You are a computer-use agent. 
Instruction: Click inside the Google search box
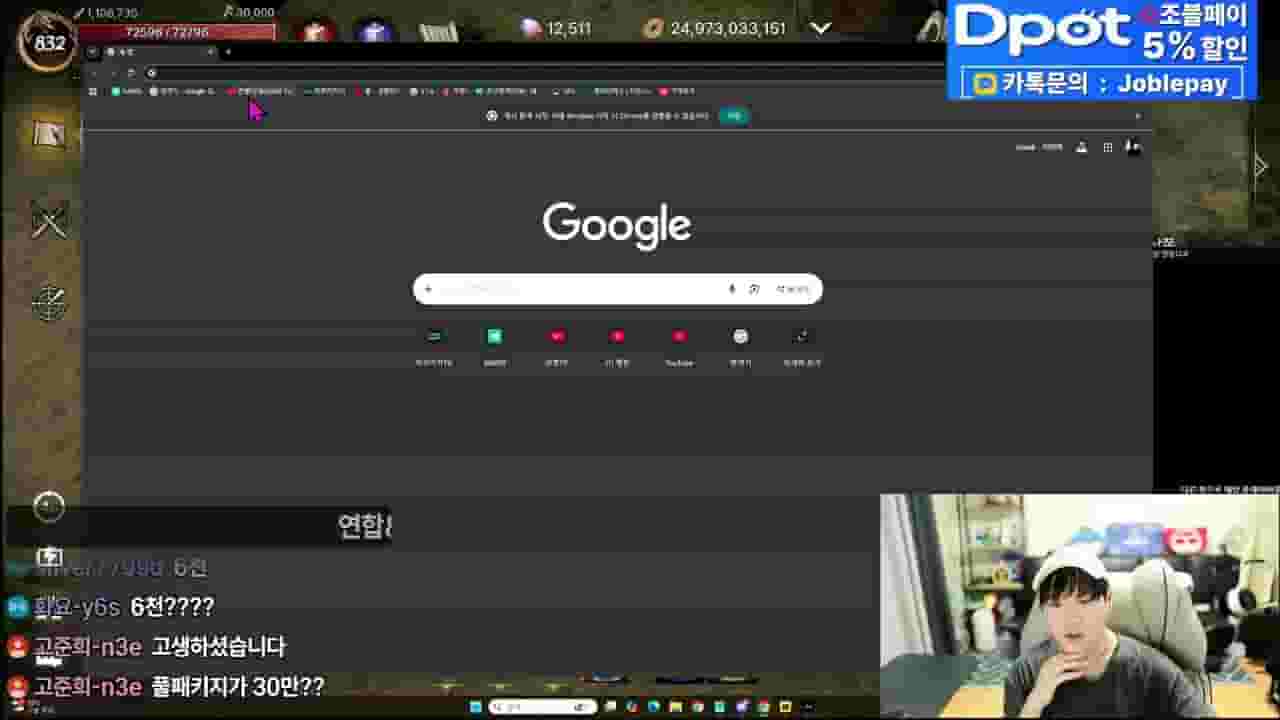[x=617, y=289]
